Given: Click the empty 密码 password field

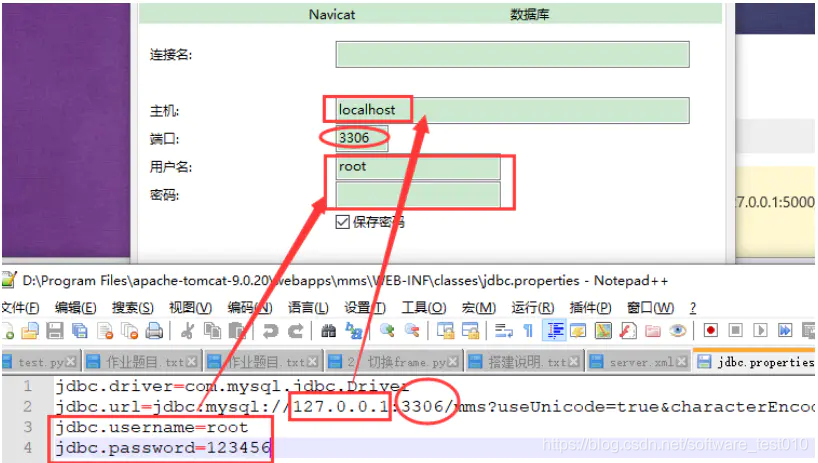Looking at the screenshot, I should tap(418, 194).
